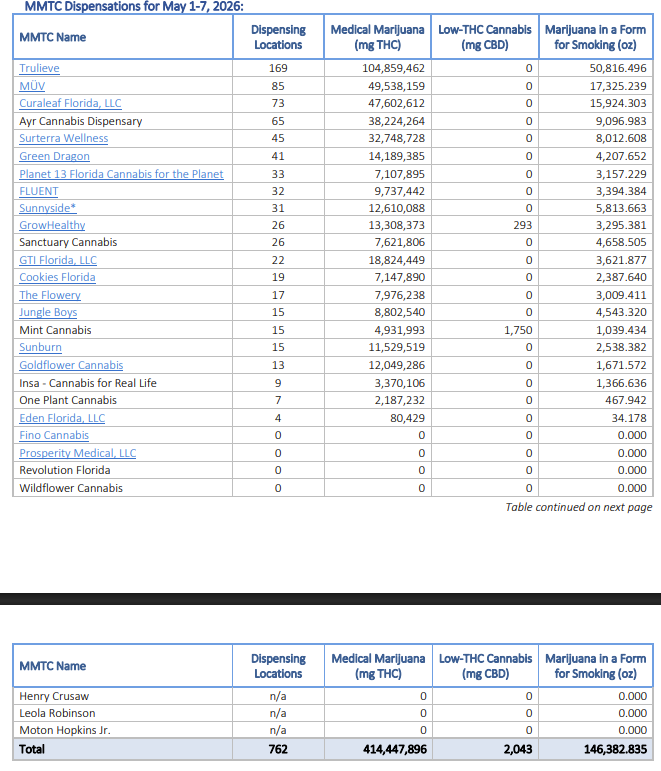The image size is (661, 771).
Task: Open the MÜV link
Action: 32,86
